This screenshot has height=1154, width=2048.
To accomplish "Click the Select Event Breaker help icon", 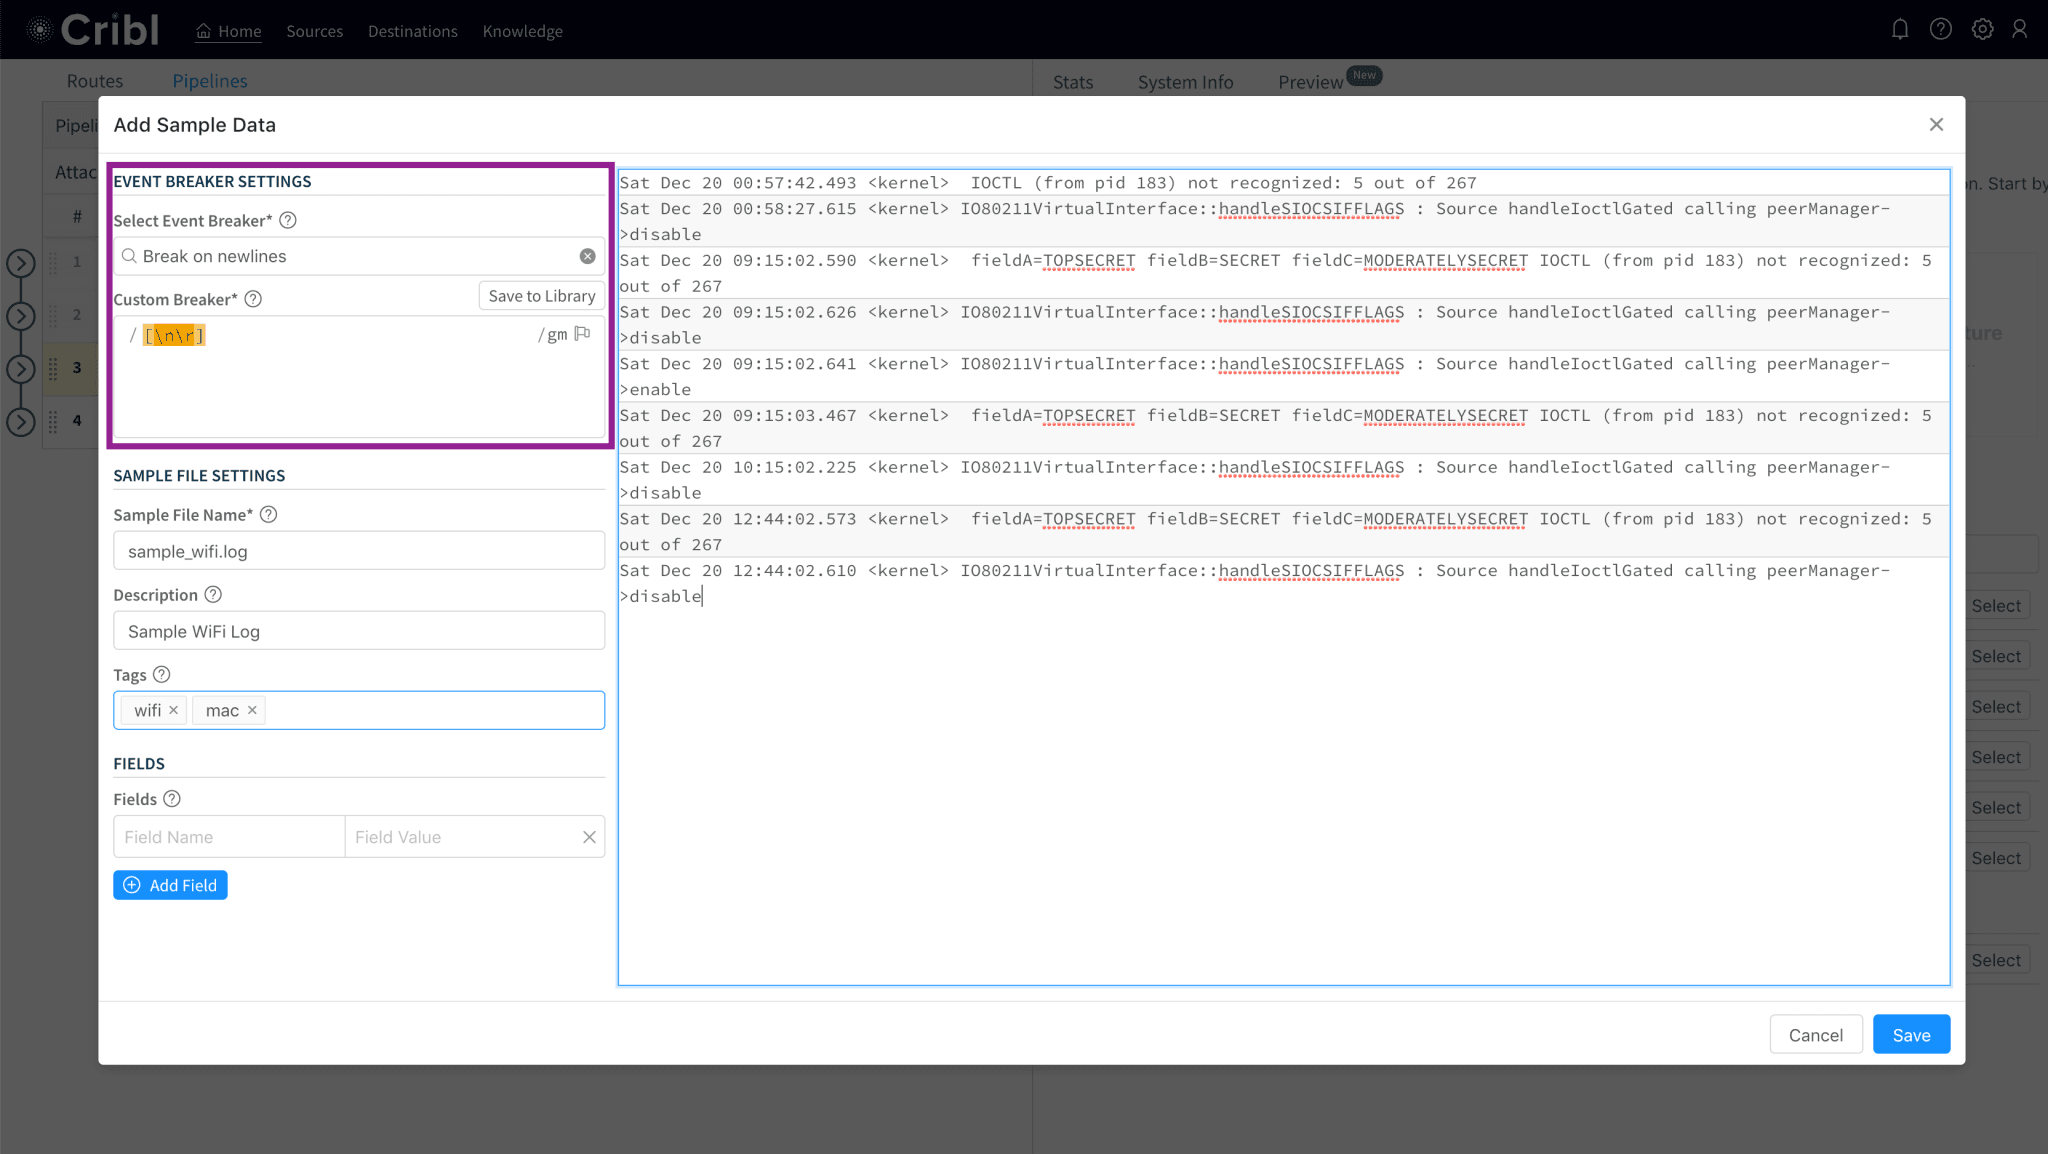I will [x=288, y=220].
